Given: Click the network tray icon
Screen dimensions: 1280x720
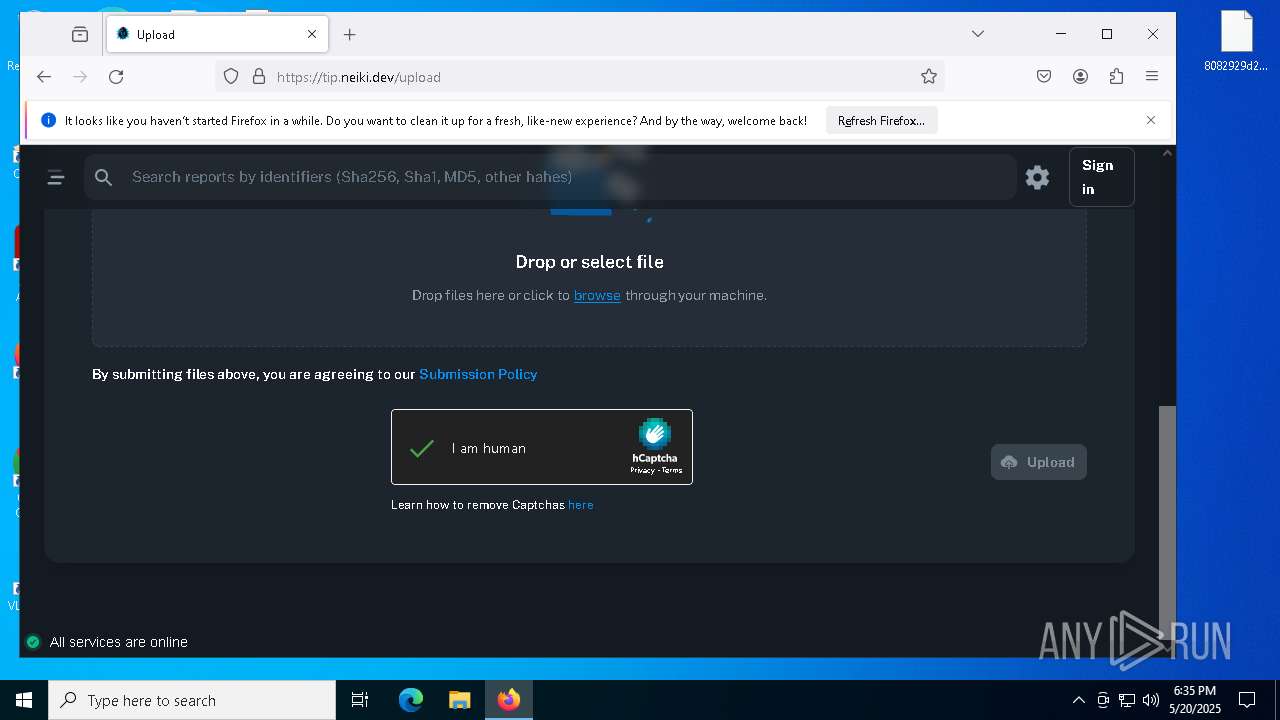Looking at the screenshot, I should 1127,700.
